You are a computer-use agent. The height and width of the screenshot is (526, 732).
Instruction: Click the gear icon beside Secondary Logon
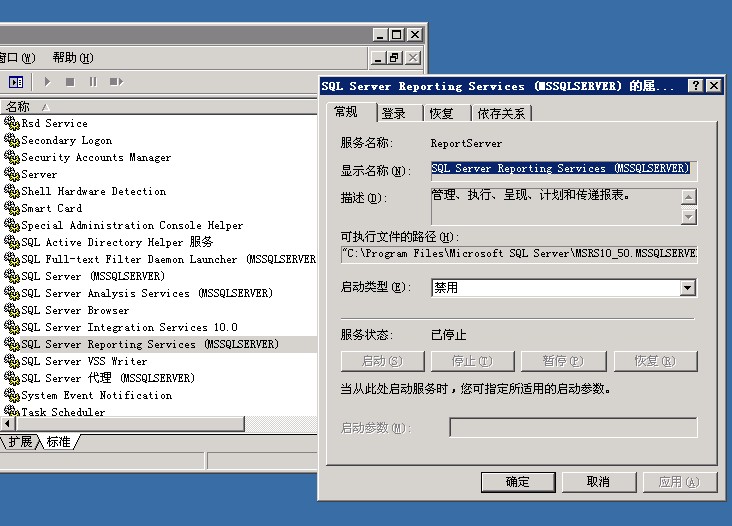click(12, 140)
